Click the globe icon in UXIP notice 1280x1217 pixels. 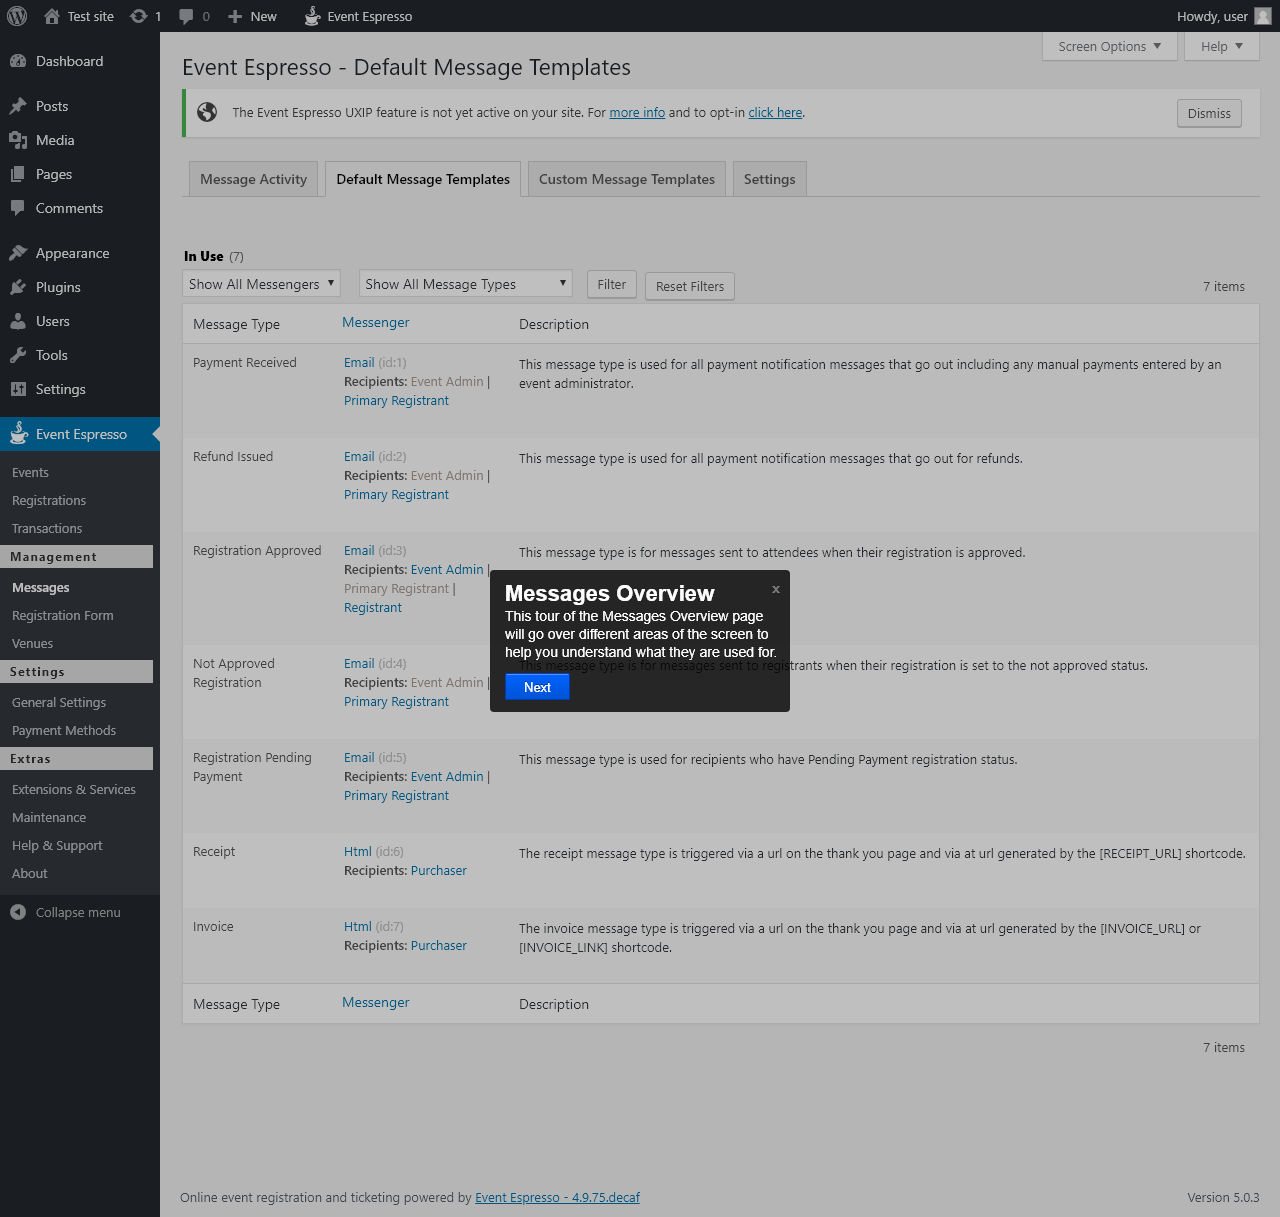(207, 112)
